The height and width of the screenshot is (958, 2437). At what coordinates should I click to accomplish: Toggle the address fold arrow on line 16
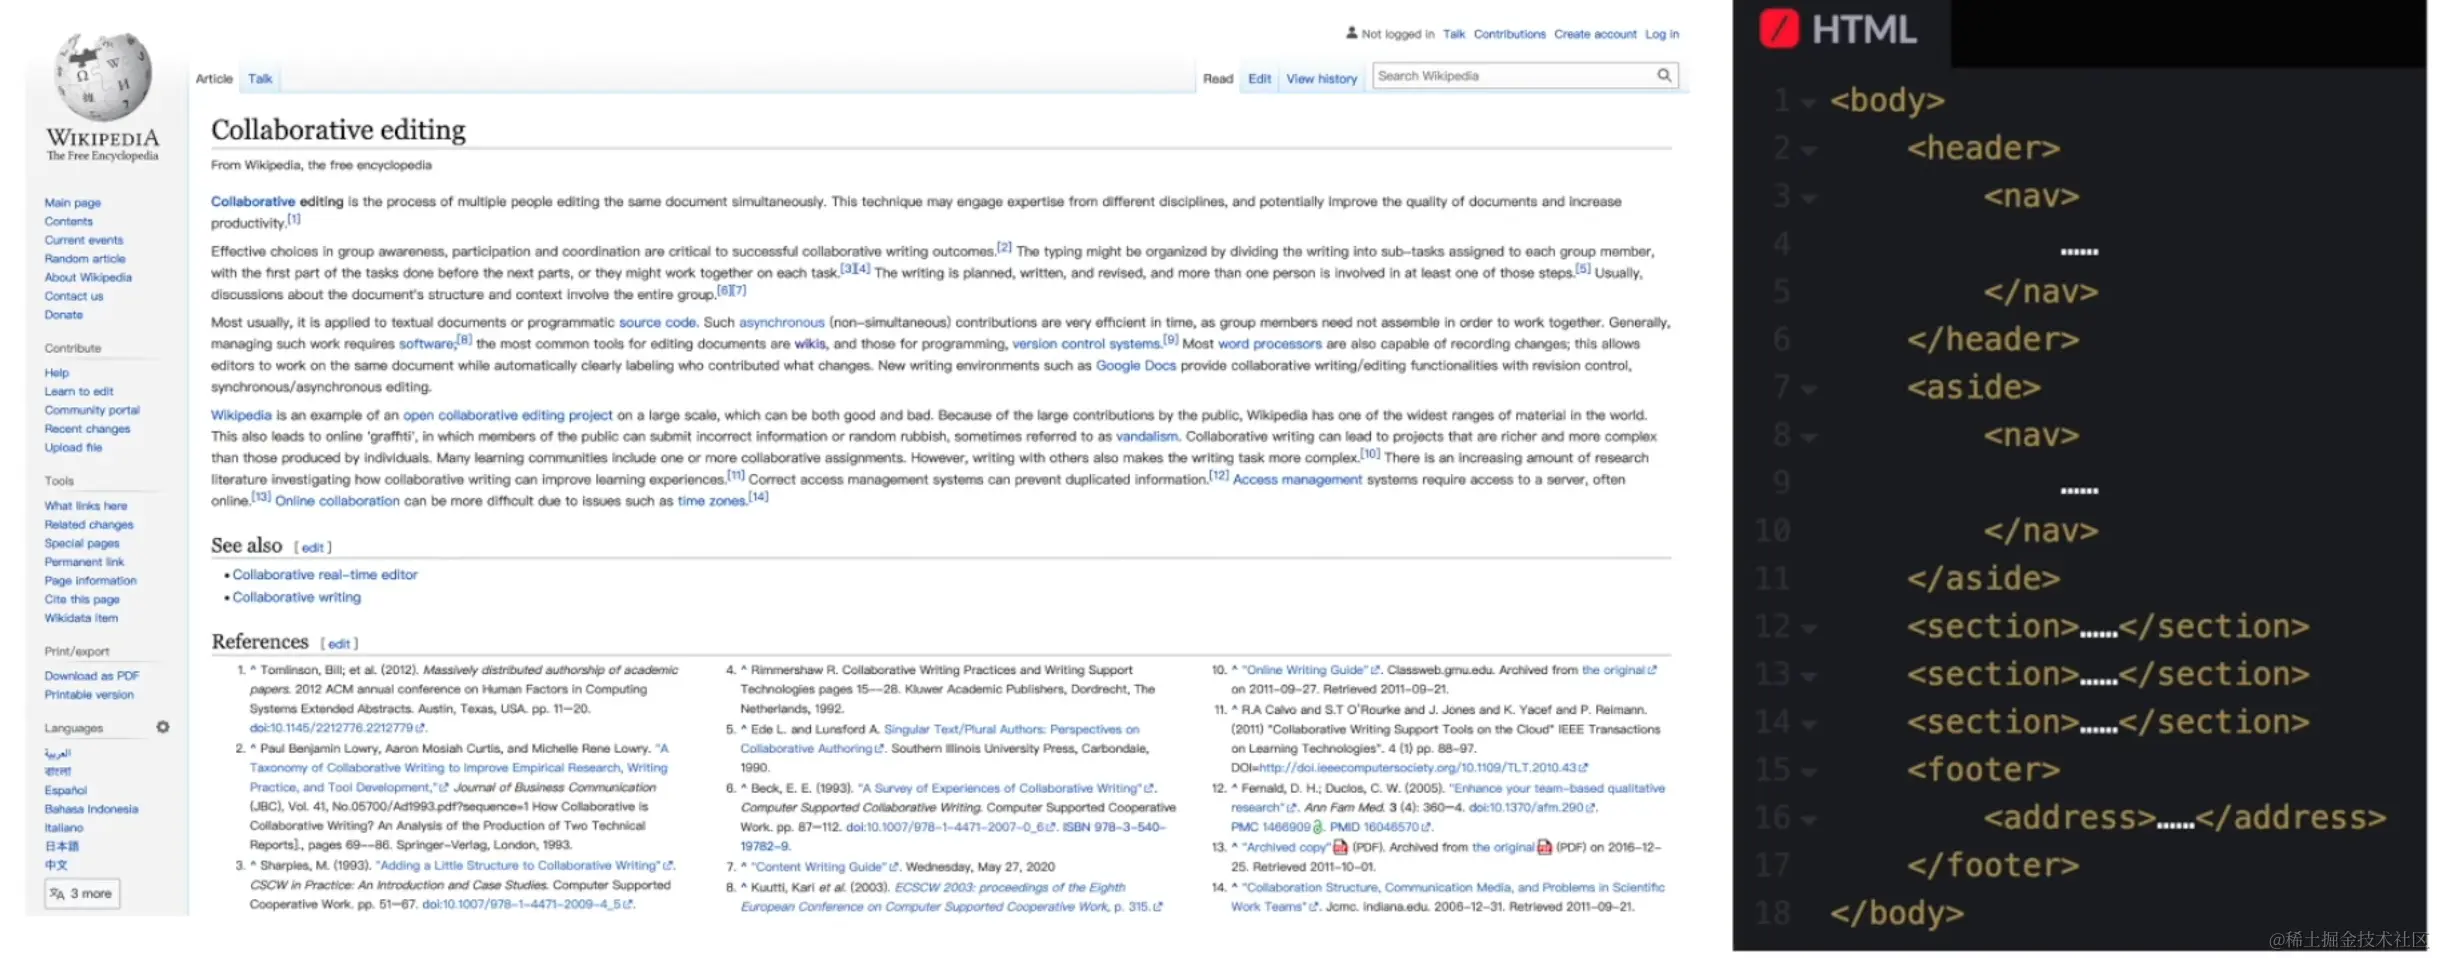tap(1808, 820)
